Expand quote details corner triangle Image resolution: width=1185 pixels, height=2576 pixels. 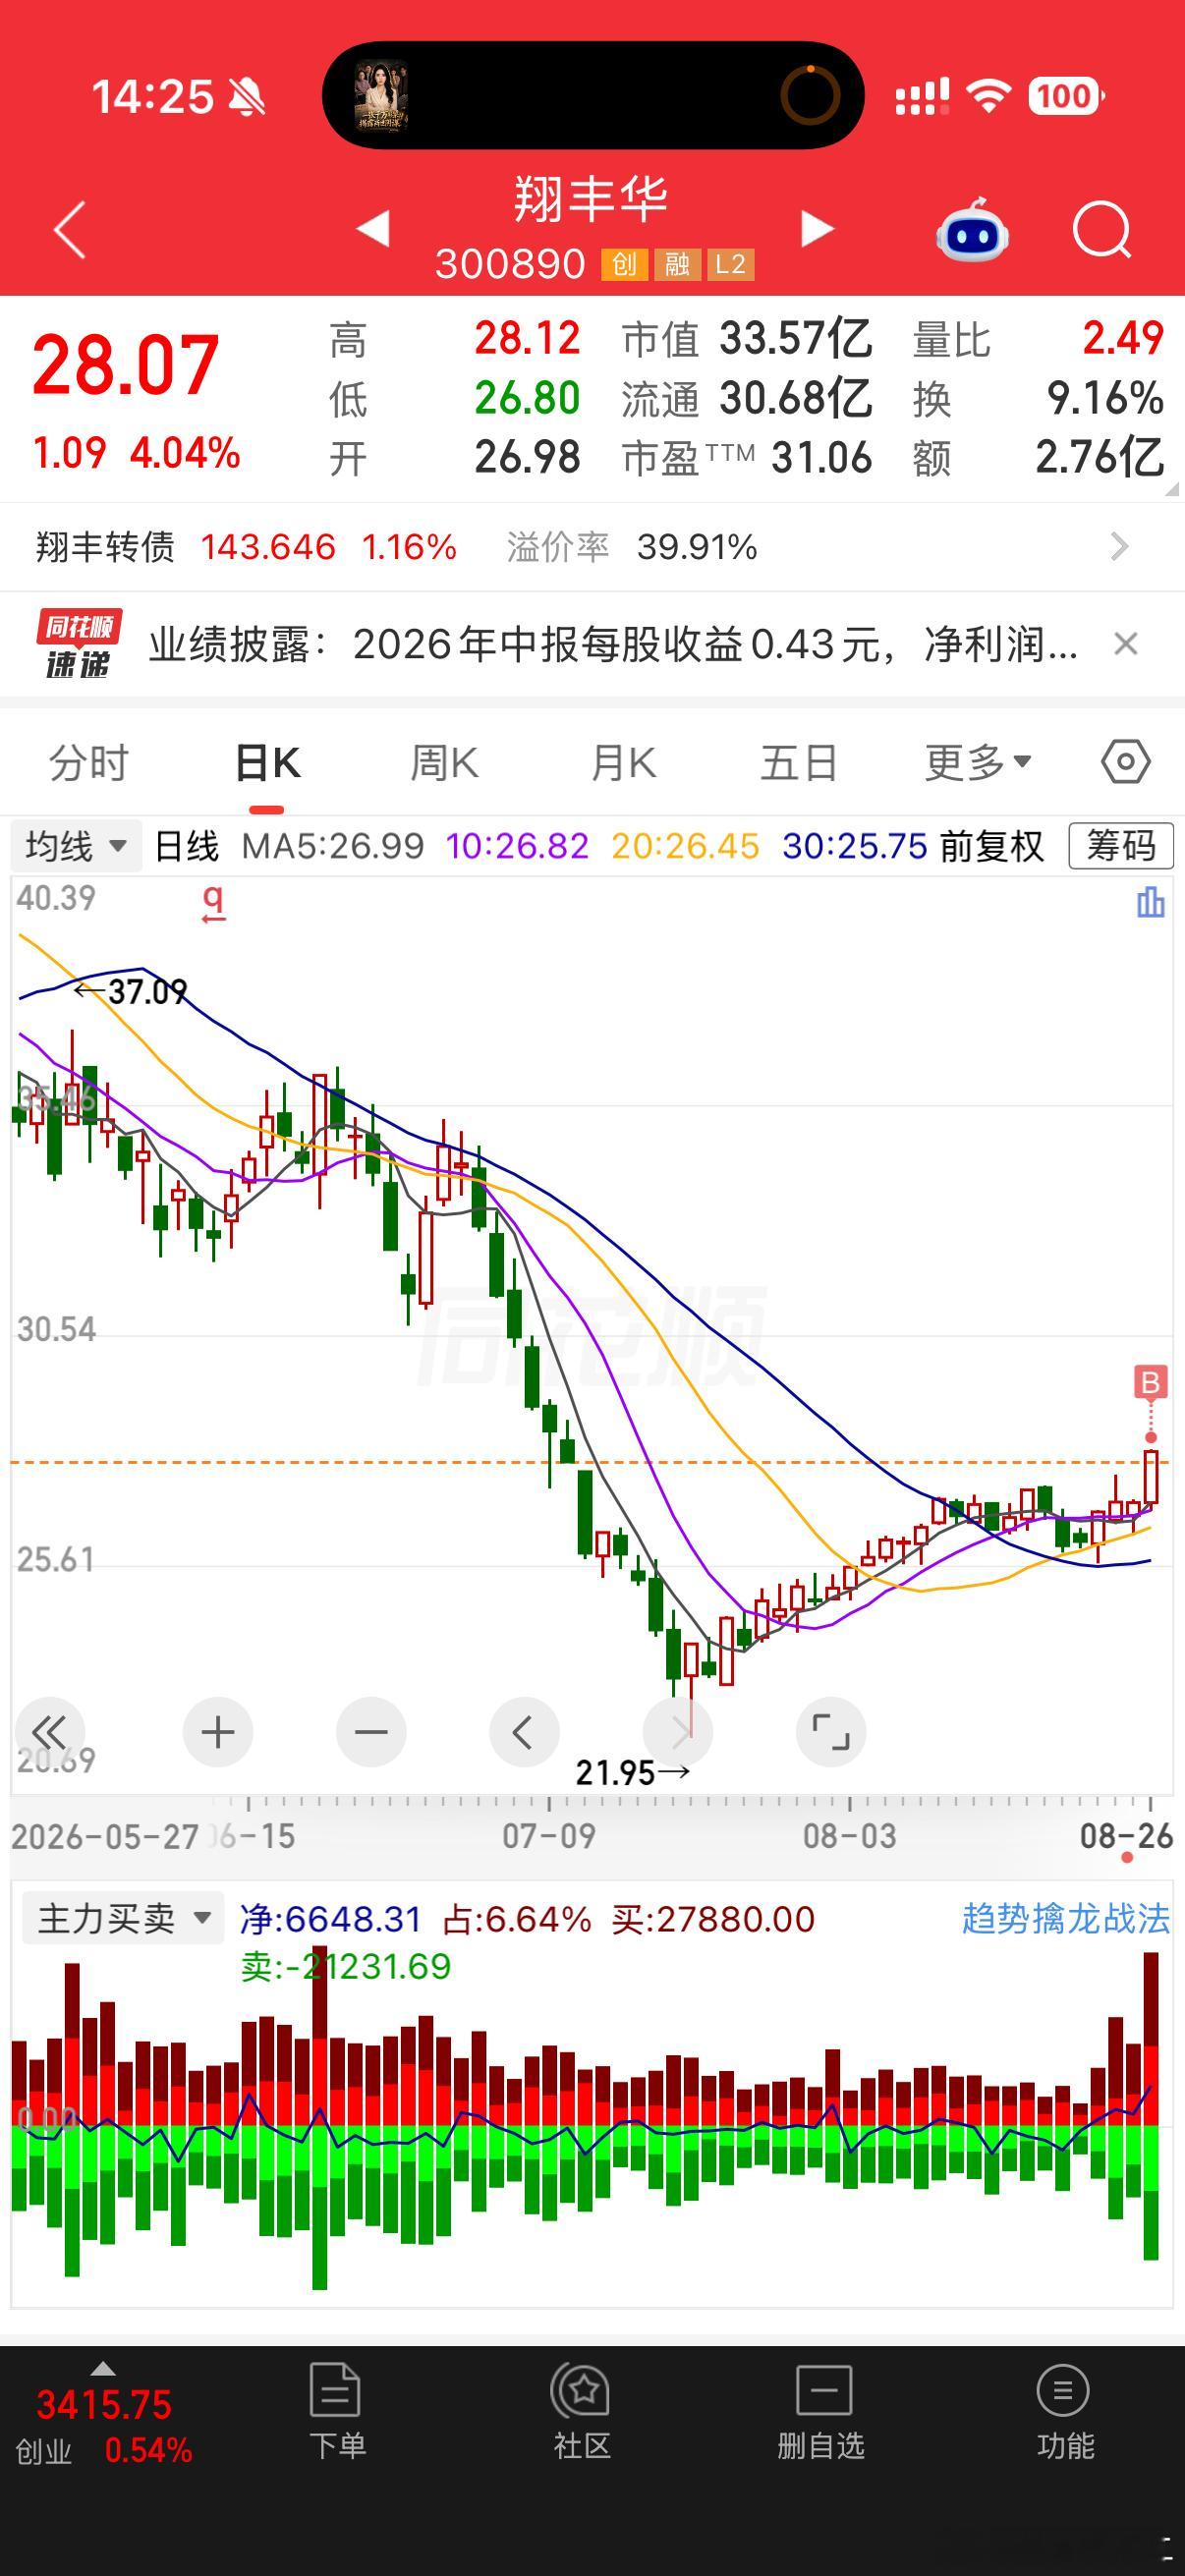tap(1172, 490)
